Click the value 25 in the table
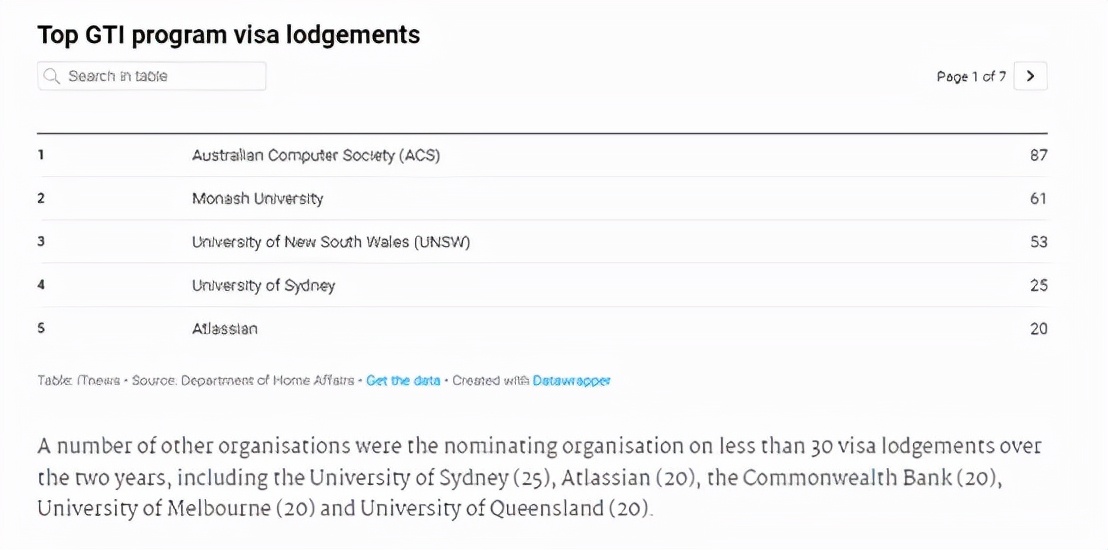The image size is (1108, 550). pyautogui.click(x=1038, y=286)
